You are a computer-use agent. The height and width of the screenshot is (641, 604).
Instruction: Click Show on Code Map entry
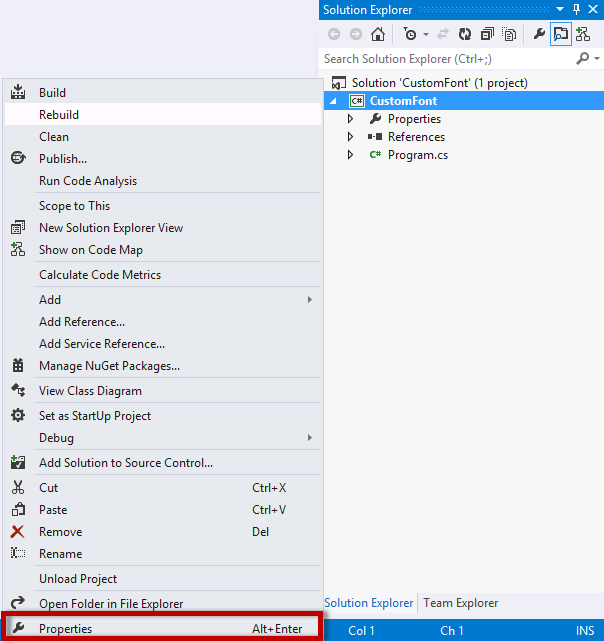coord(163,250)
